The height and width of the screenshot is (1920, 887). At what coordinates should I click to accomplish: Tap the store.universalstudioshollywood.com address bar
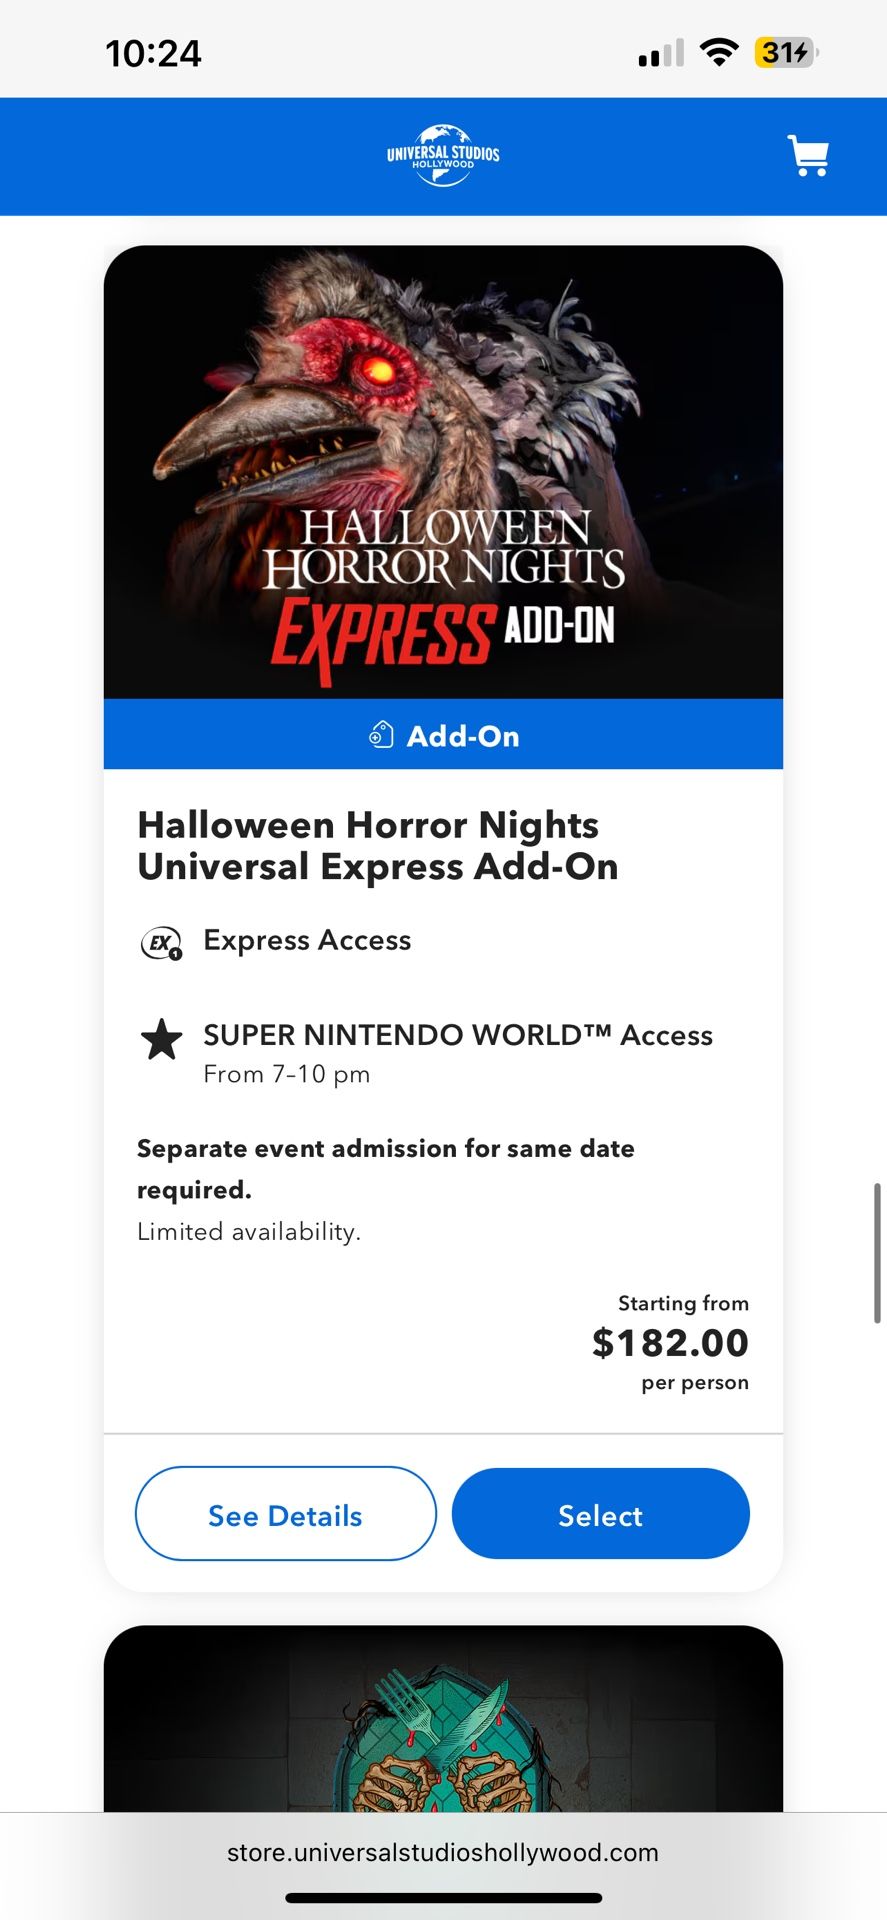click(x=443, y=1851)
